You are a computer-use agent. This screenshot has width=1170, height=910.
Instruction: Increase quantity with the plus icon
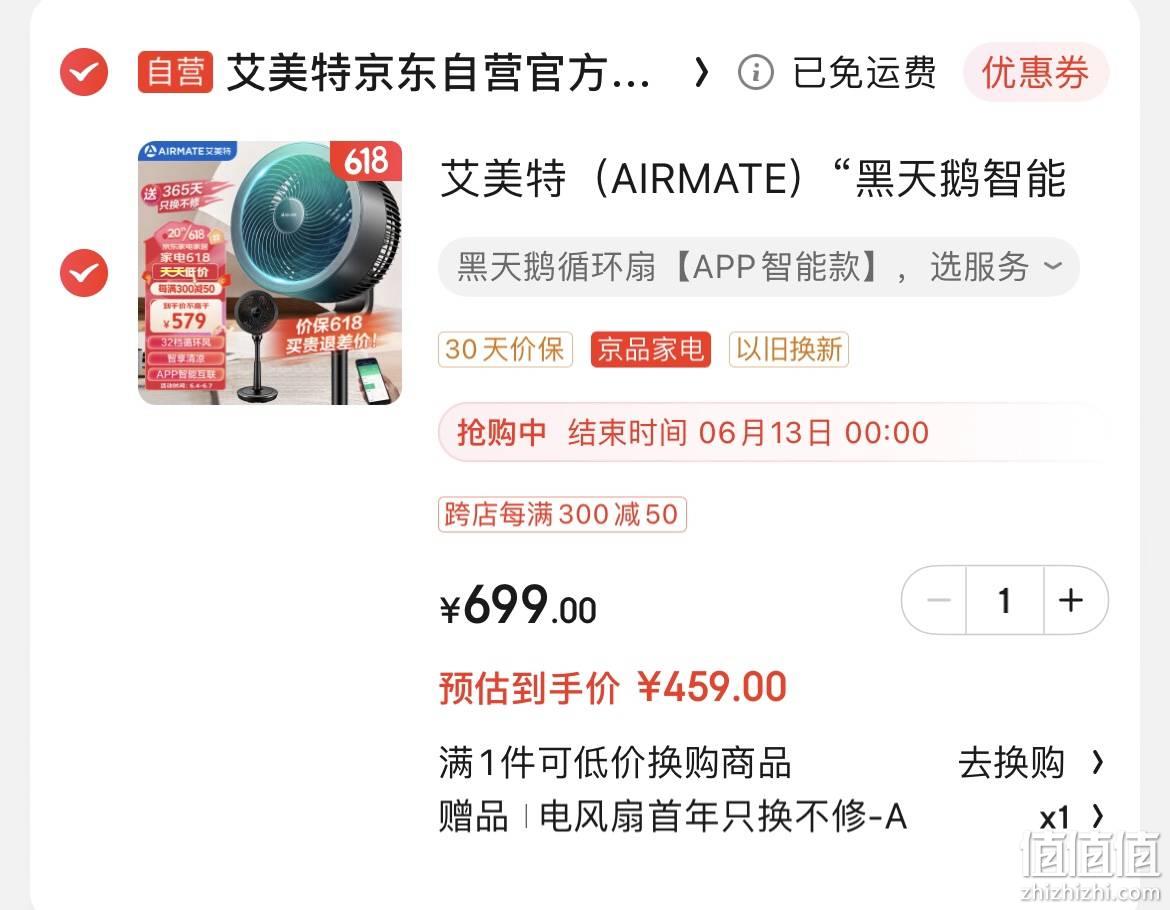(1073, 600)
